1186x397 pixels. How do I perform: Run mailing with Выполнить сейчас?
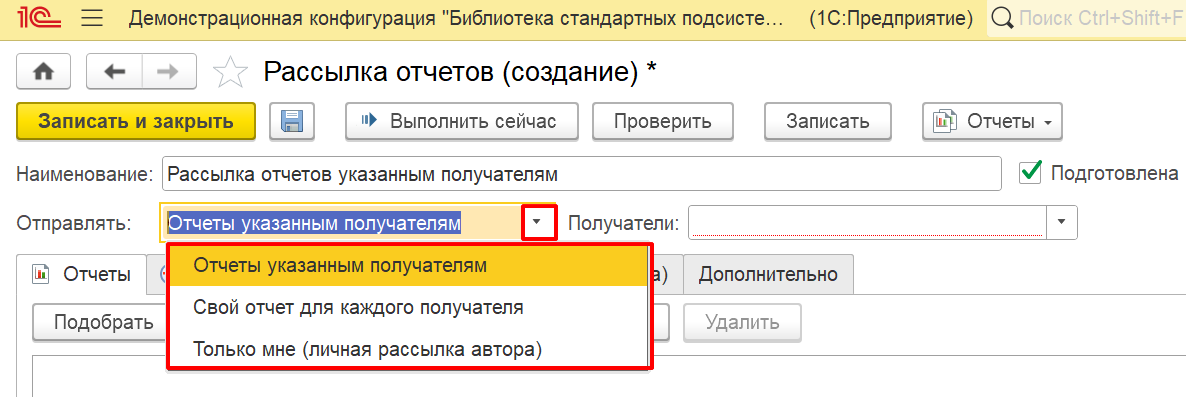[x=462, y=121]
